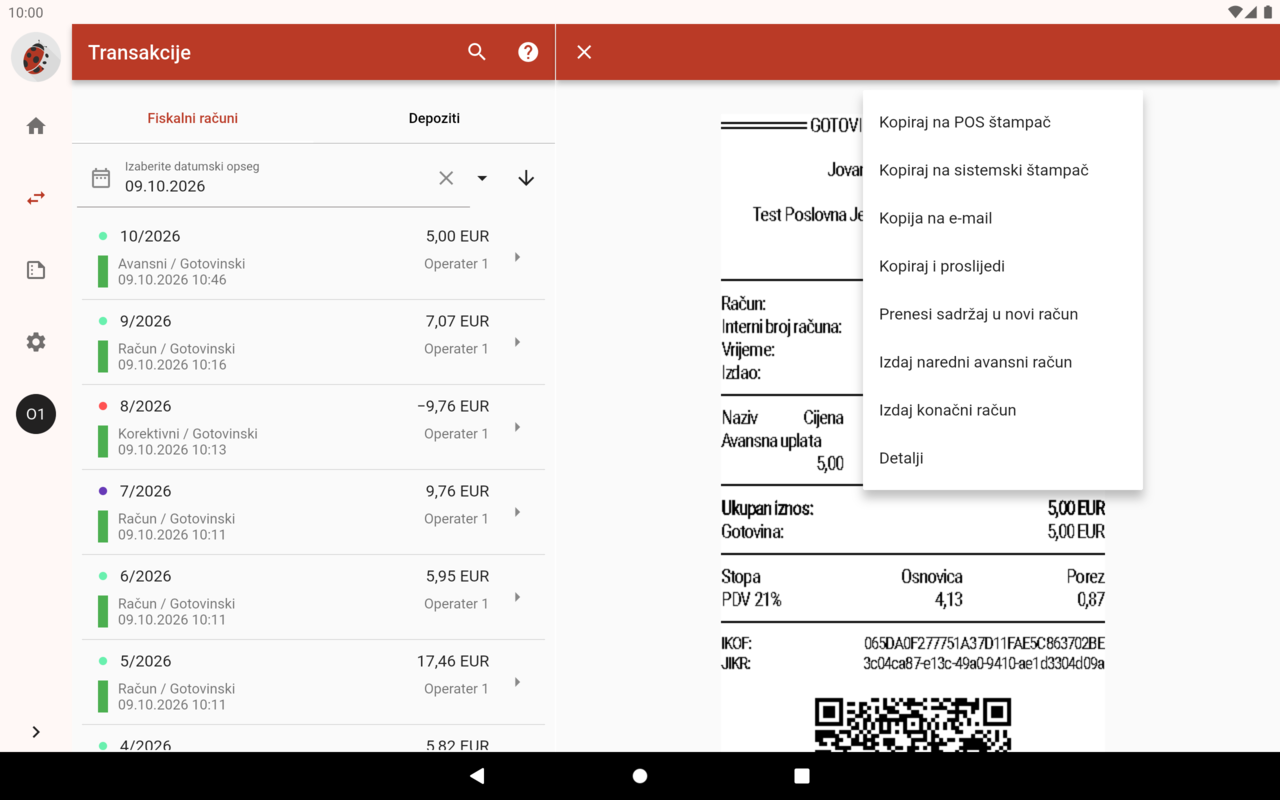
Task: Select transaction 6/2026 title
Action: click(x=145, y=577)
